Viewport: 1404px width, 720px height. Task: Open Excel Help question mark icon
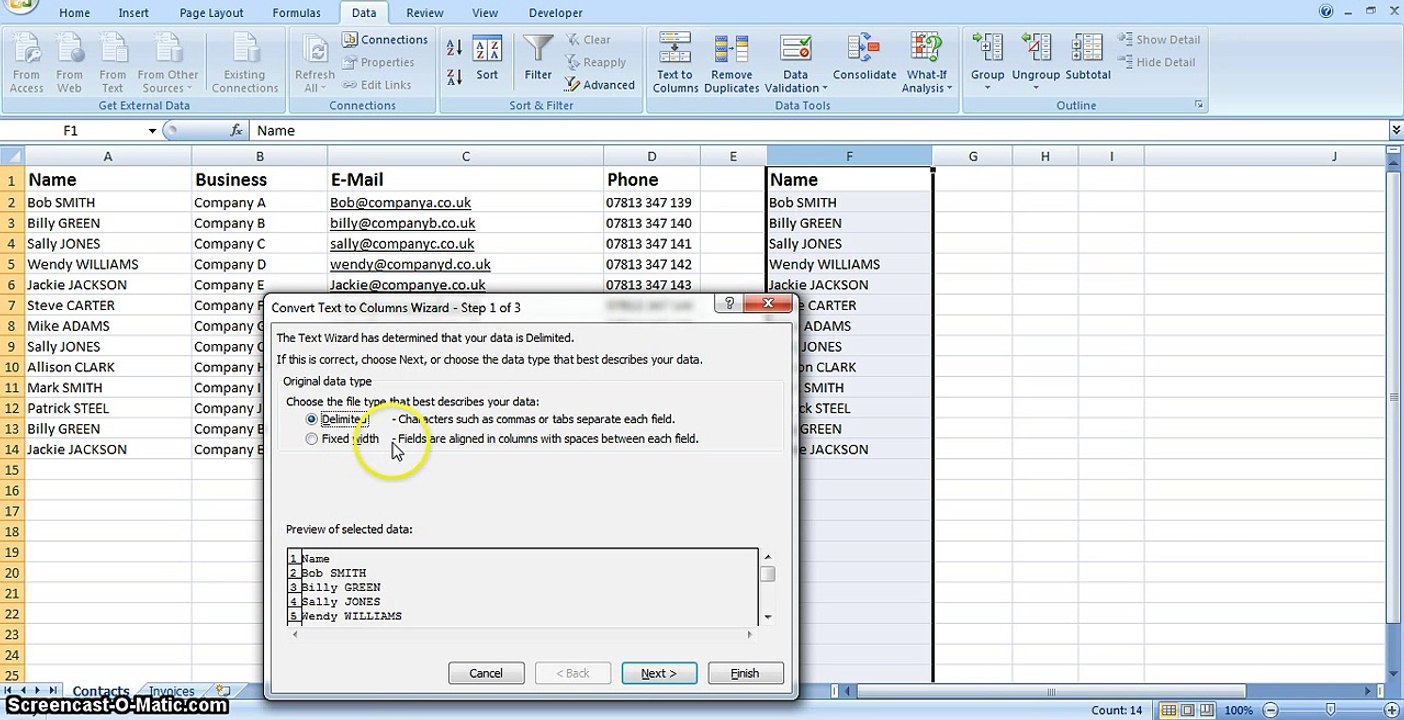[x=1326, y=12]
